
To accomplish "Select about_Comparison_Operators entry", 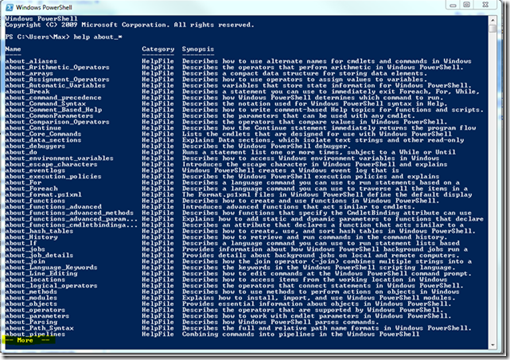I will tap(57, 122).
